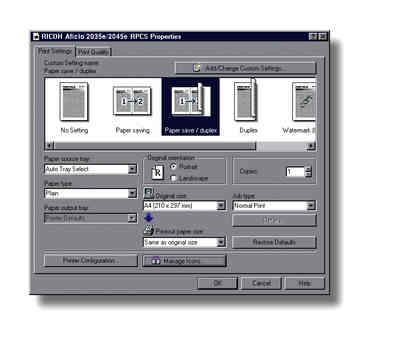Click the Original size document icon
400x364 pixels.
pos(149,193)
